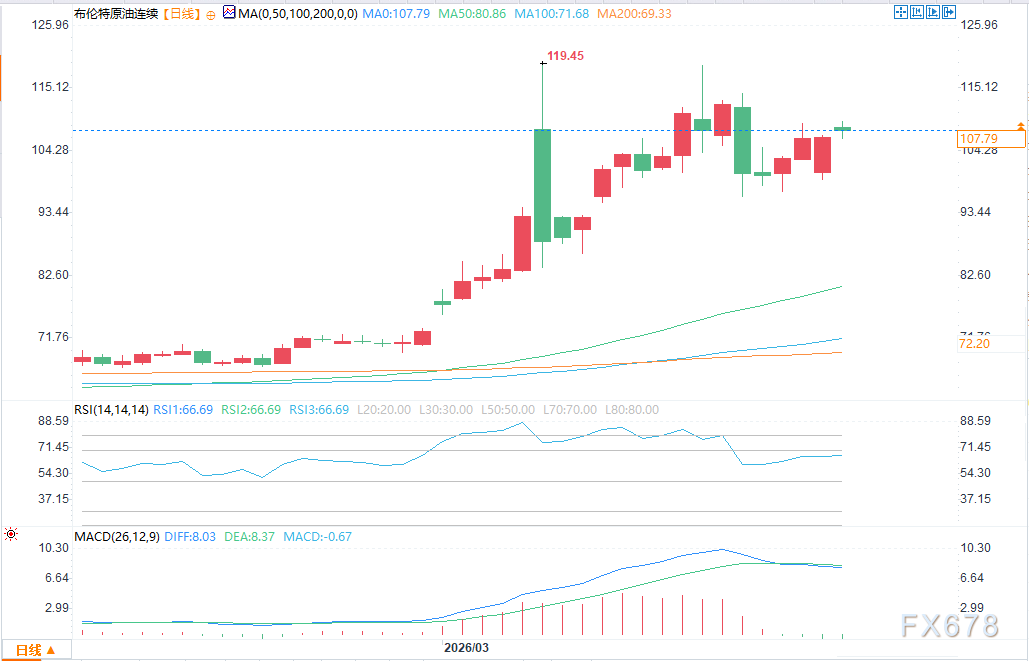
Task: Click the crosshair cursor icon at top right
Action: 899,12
